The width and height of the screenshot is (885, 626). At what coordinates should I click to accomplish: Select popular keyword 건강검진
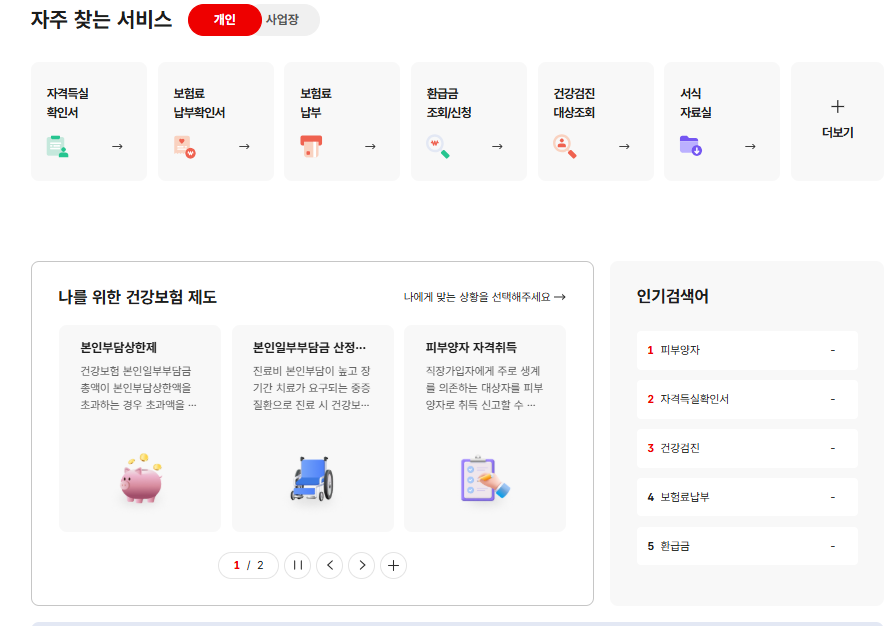click(680, 448)
